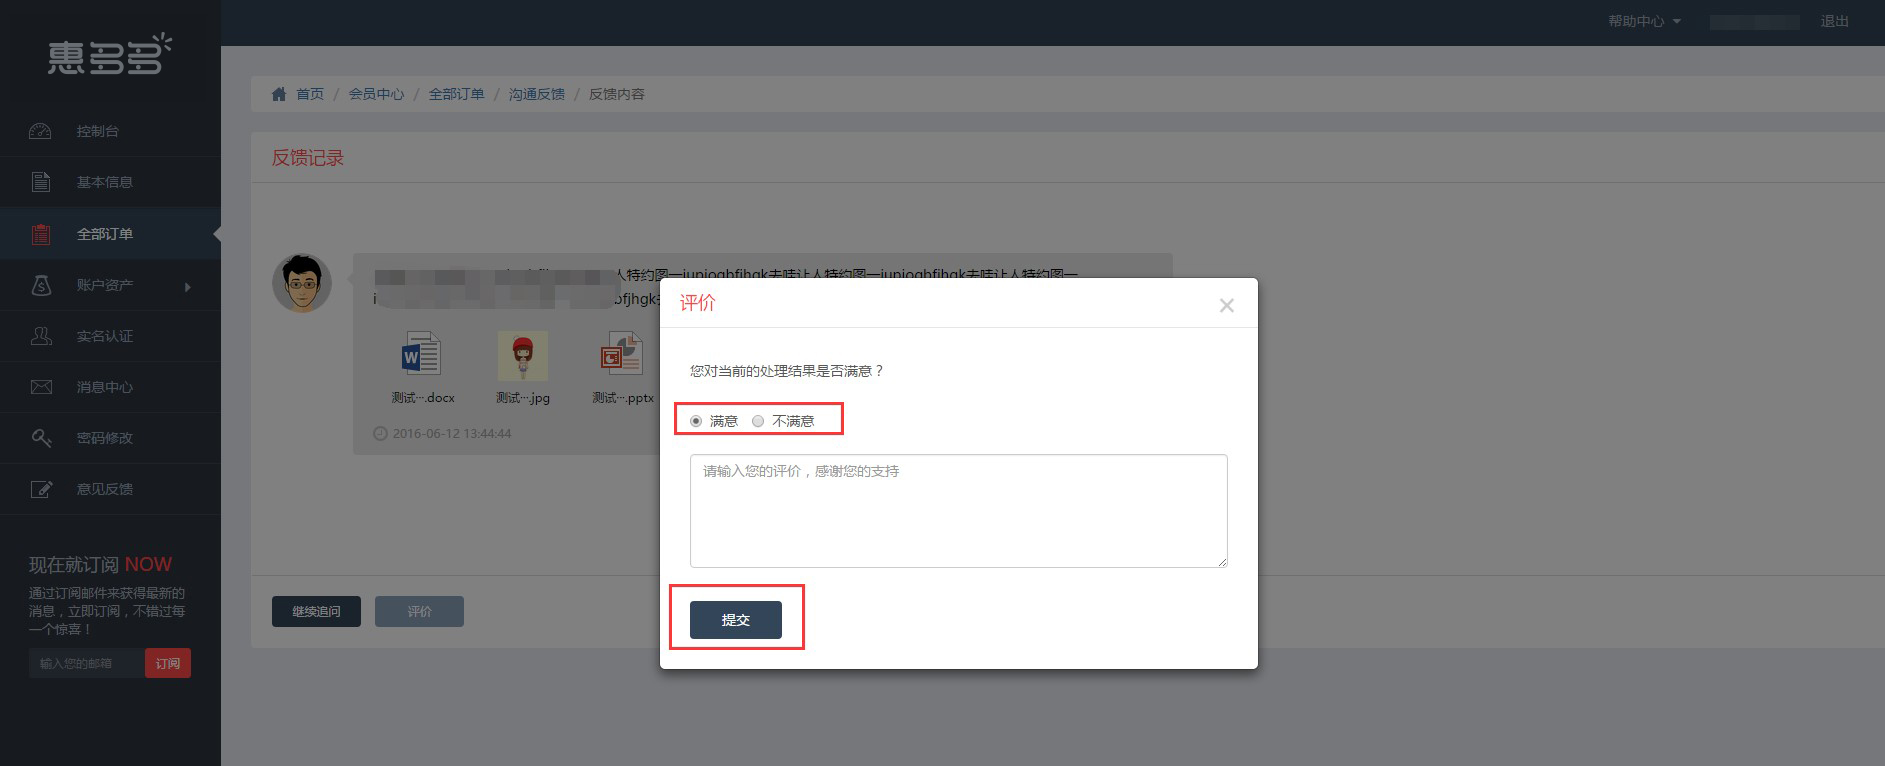Select the 满意 radio button
Image resolution: width=1885 pixels, height=766 pixels.
coord(696,421)
